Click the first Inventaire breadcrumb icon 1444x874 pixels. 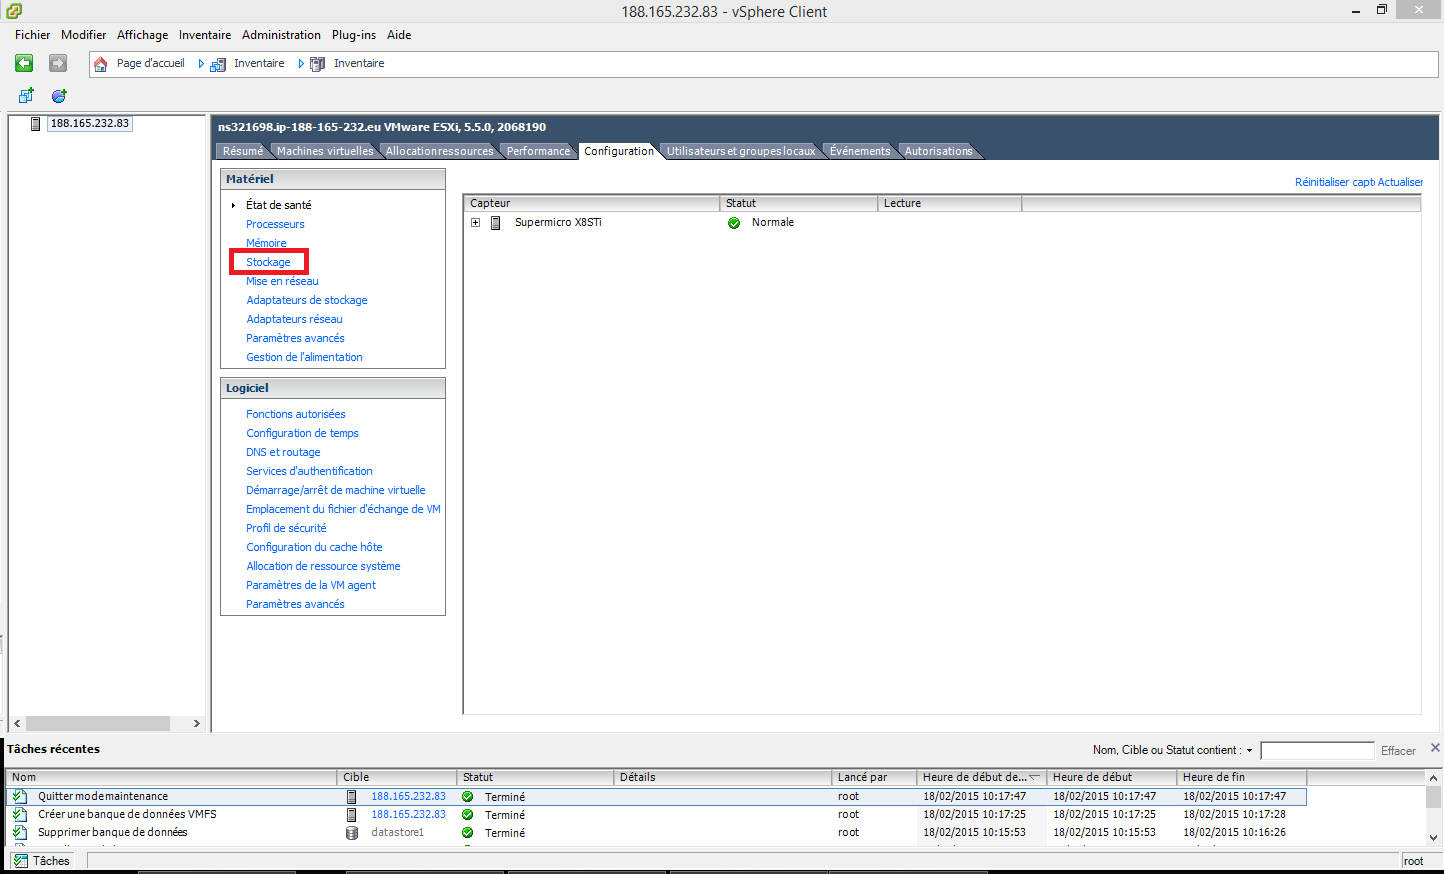click(217, 64)
